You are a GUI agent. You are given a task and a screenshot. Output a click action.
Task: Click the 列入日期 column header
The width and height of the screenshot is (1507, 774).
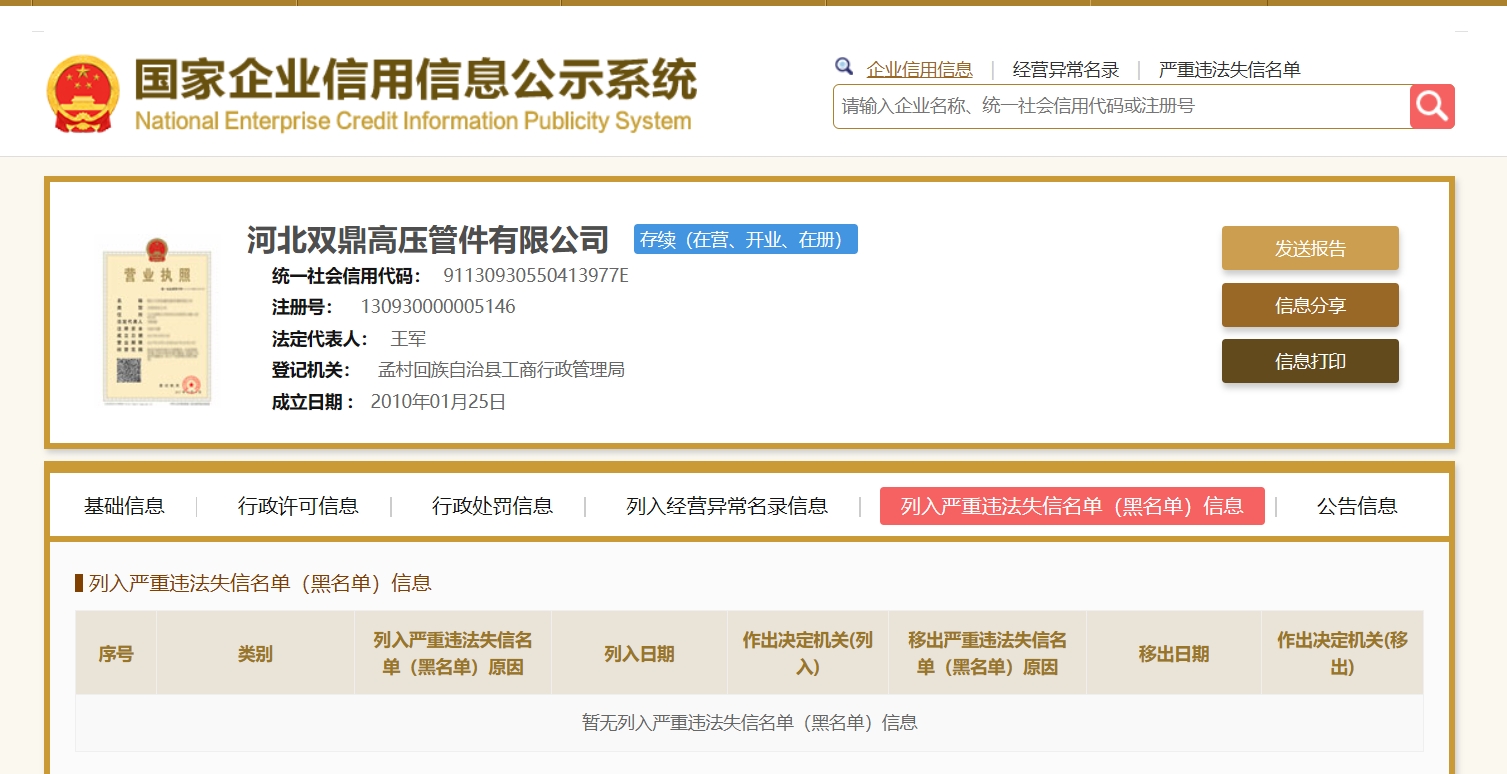coord(639,654)
